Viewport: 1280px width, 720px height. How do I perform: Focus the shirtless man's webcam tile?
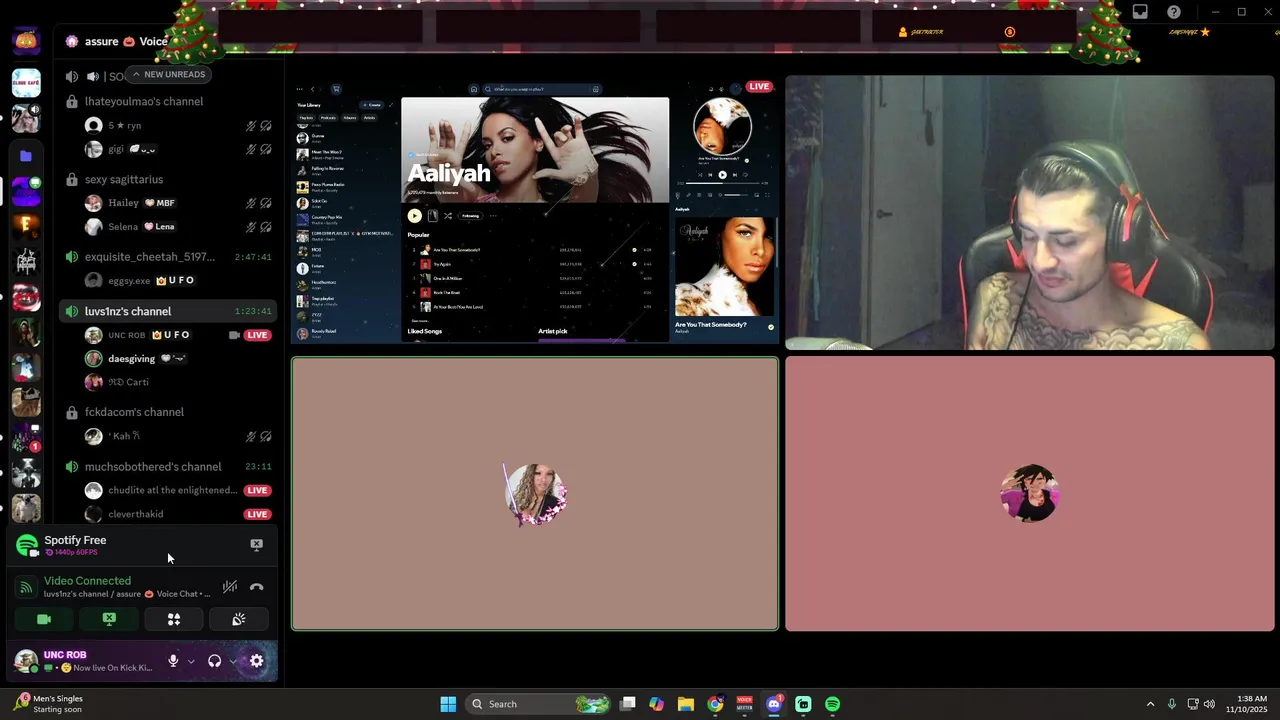click(1030, 213)
